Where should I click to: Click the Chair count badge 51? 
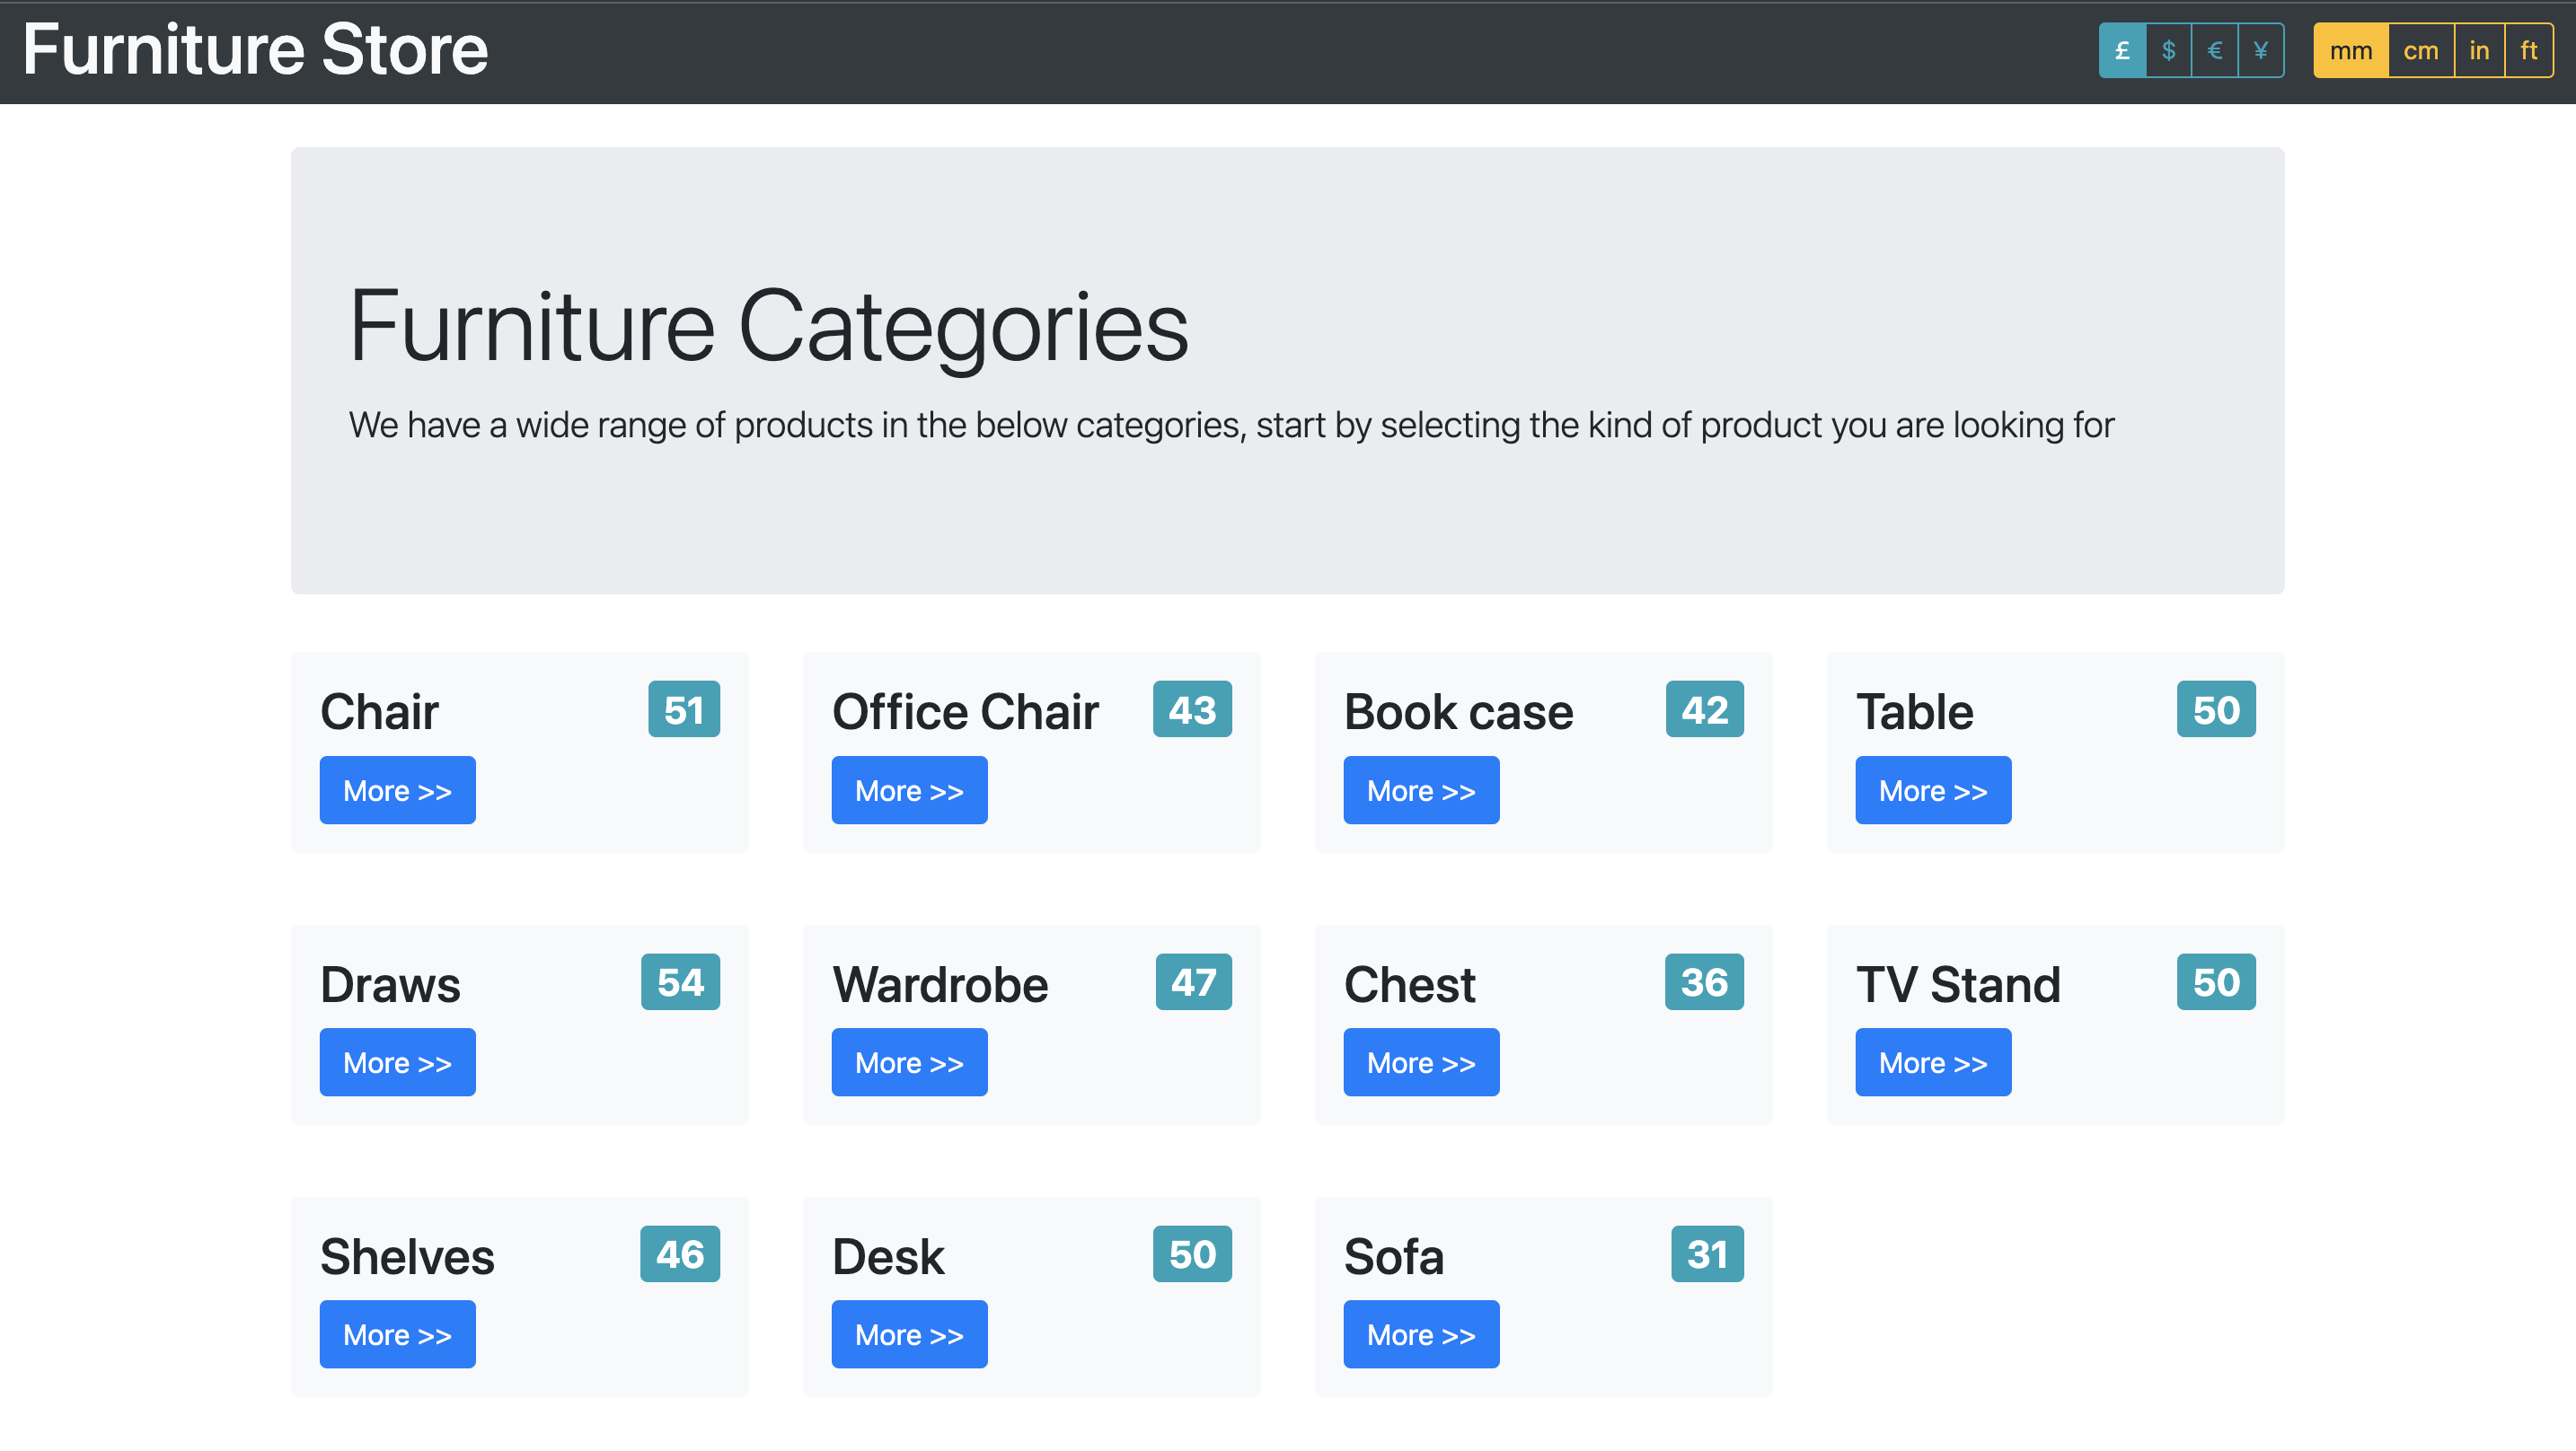coord(684,709)
